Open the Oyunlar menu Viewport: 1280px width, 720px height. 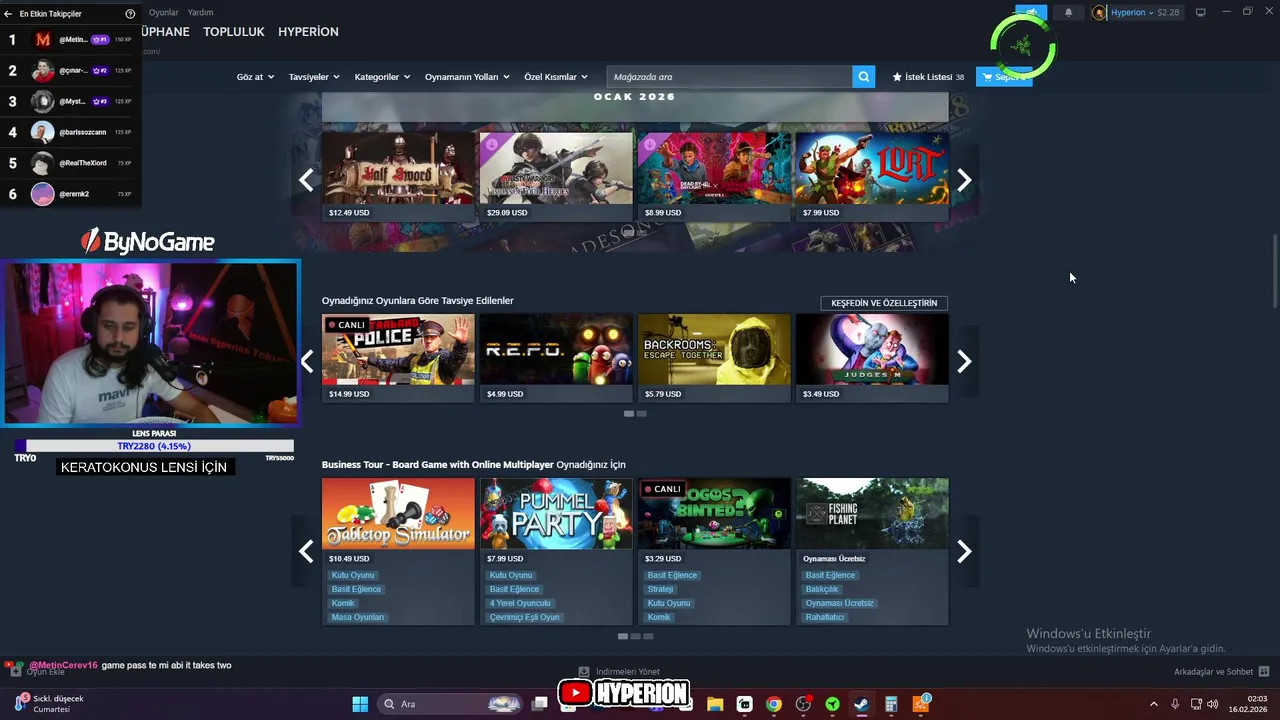coord(163,12)
